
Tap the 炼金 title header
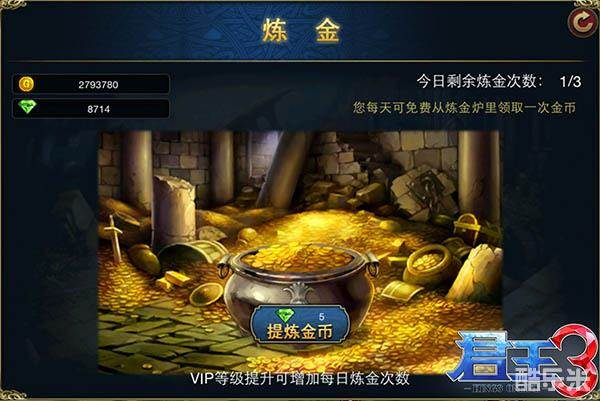coord(301,31)
